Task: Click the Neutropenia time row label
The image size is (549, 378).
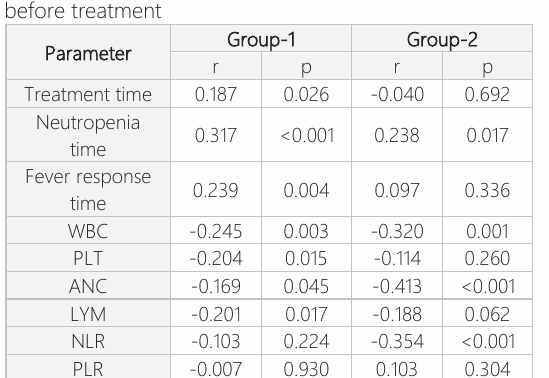Action: [x=88, y=135]
